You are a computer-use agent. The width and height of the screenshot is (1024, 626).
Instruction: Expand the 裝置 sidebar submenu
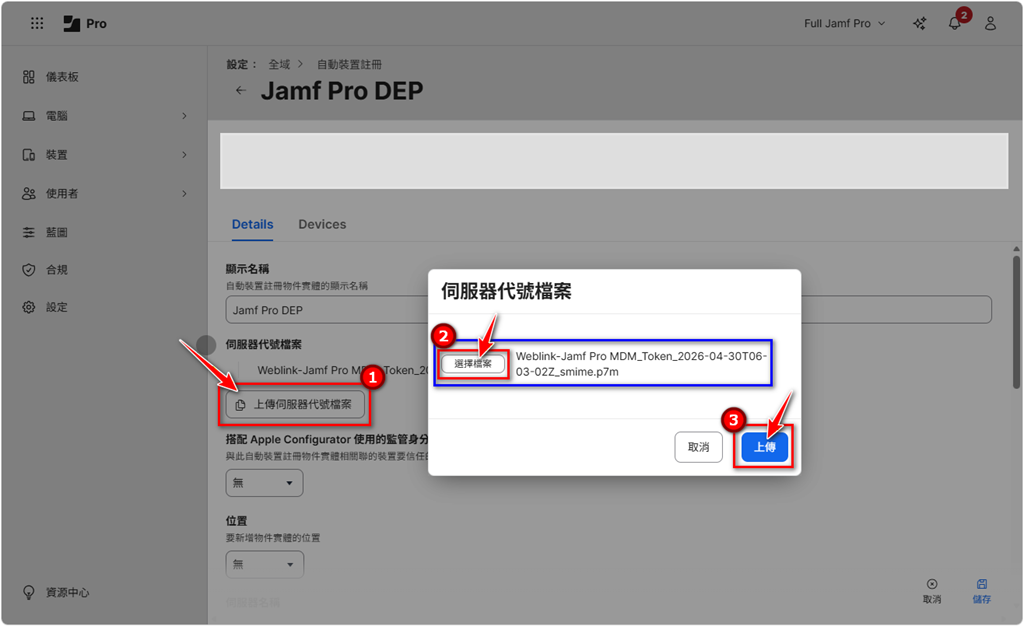coord(184,155)
